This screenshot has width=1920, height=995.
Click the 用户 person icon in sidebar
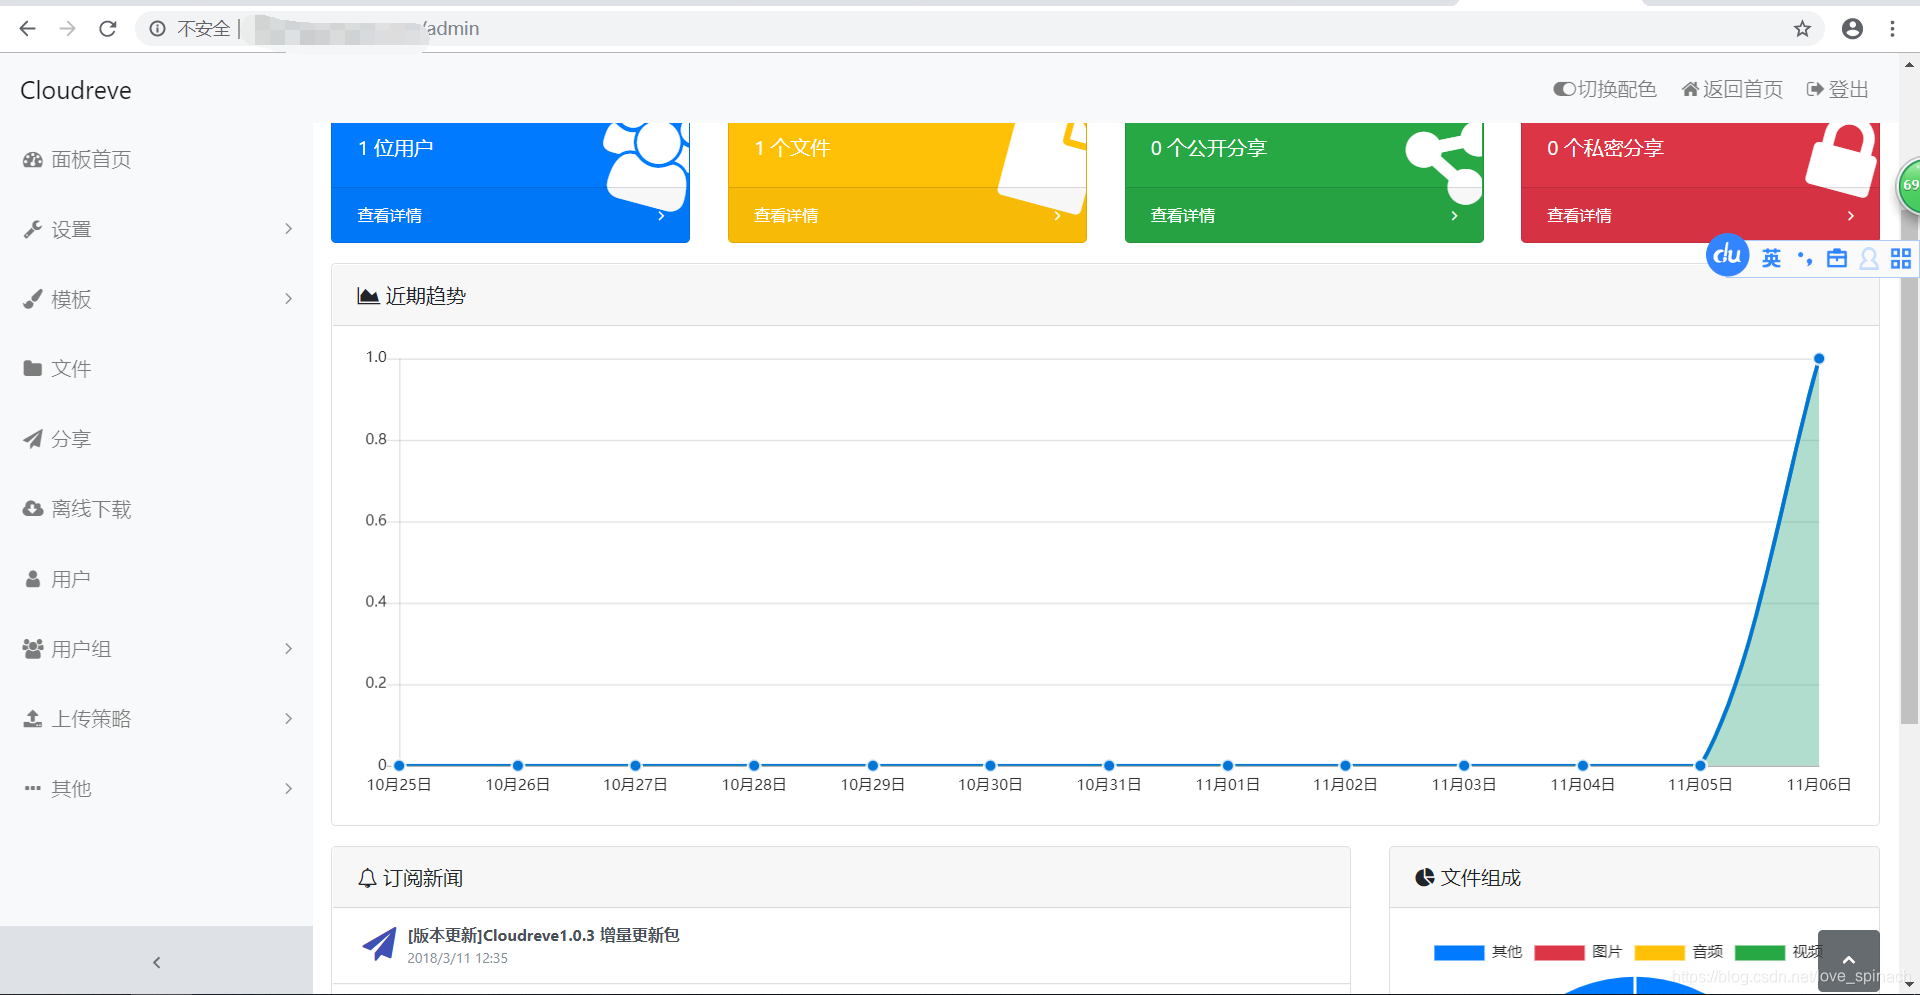(33, 579)
